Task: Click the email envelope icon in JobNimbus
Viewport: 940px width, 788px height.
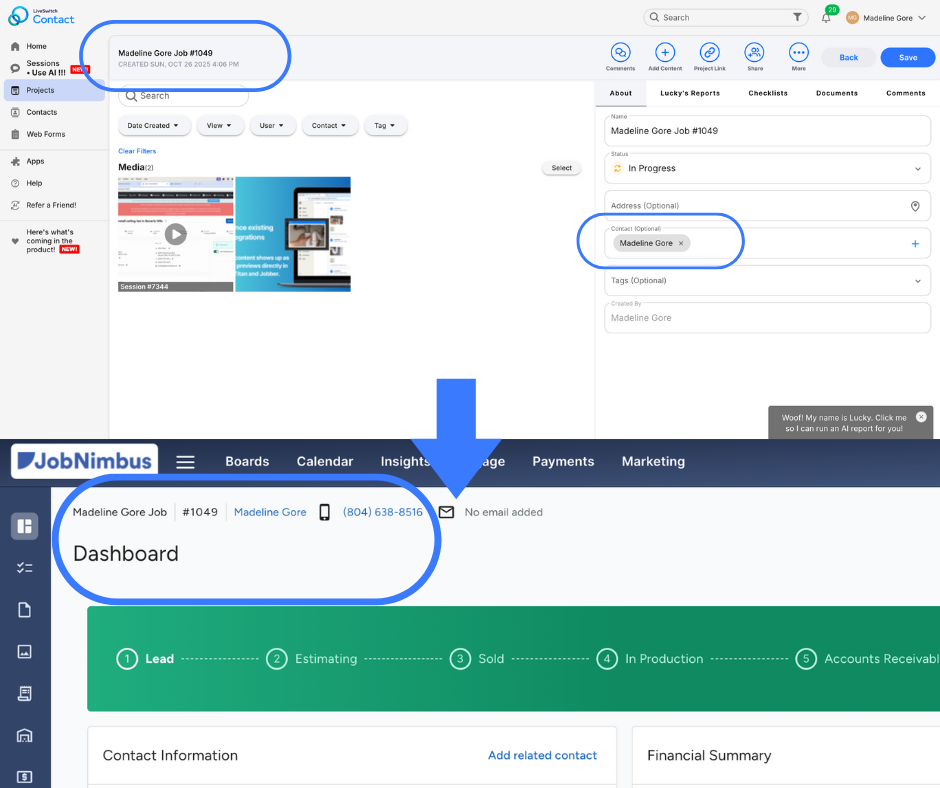Action: tap(447, 512)
